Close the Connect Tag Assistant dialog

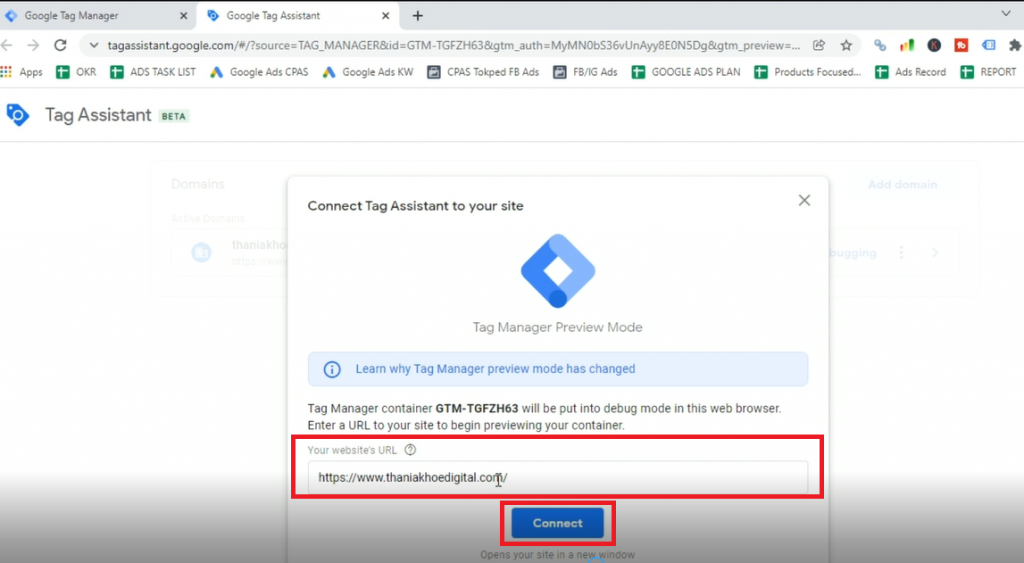click(804, 201)
